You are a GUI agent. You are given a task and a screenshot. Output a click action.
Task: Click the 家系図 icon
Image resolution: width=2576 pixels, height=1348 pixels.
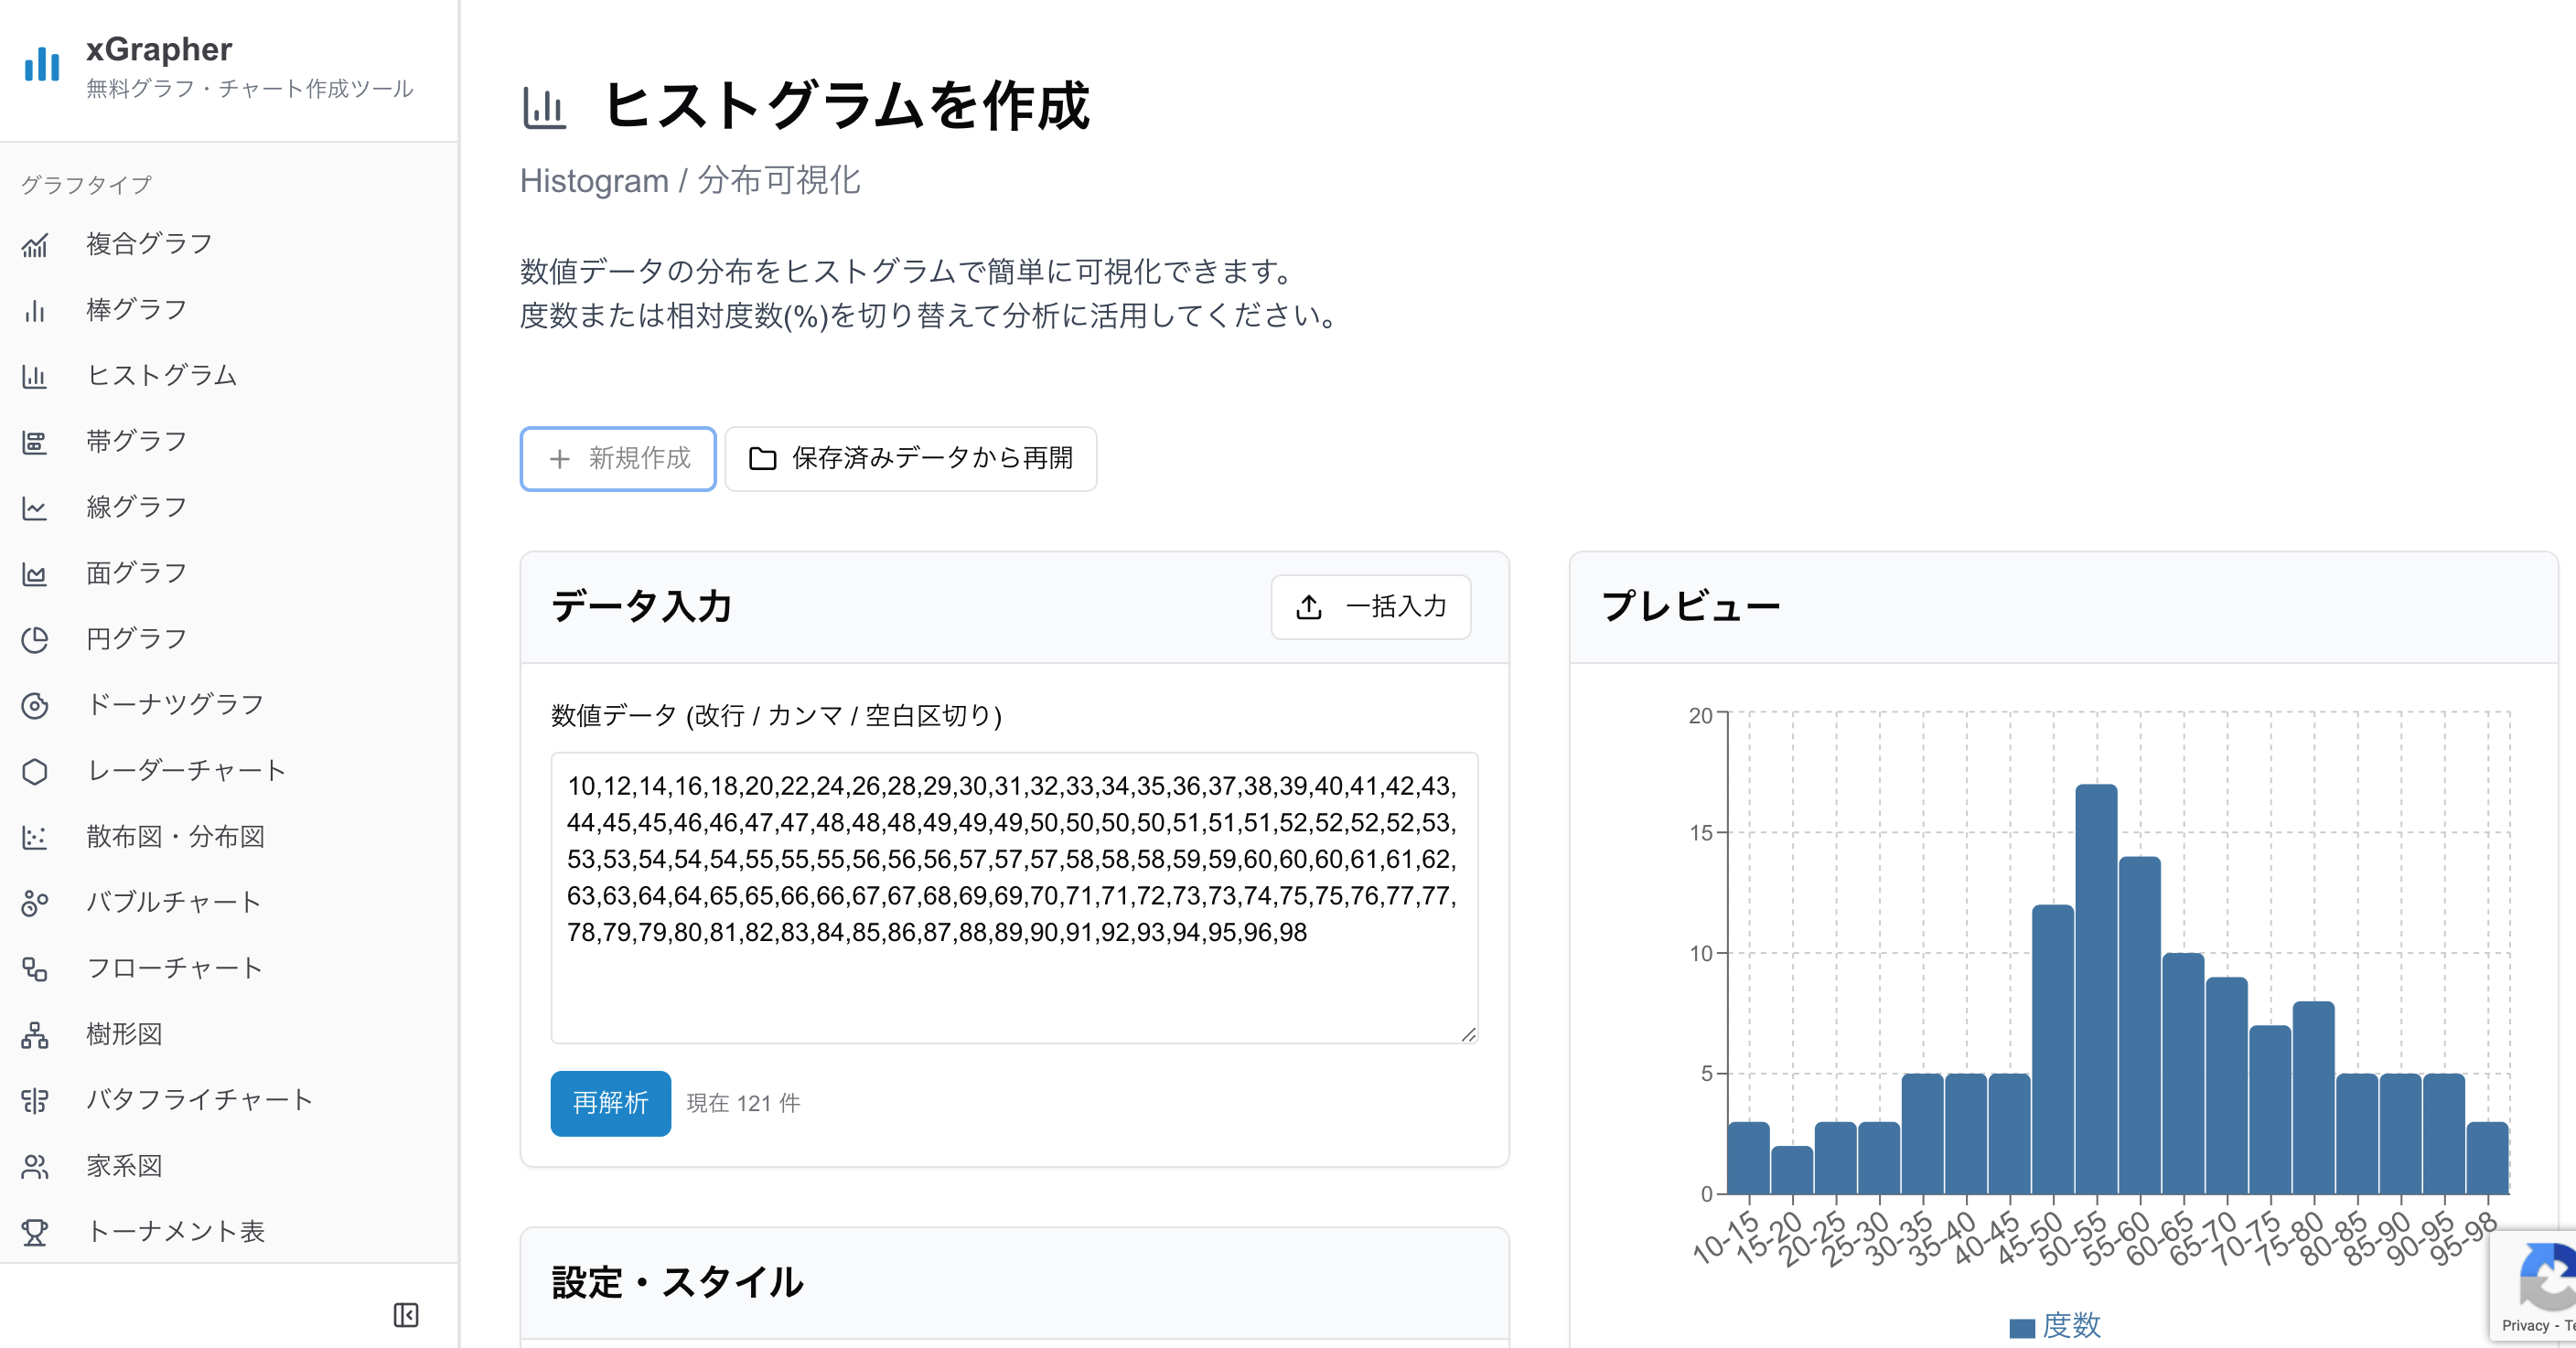pos(36,1166)
